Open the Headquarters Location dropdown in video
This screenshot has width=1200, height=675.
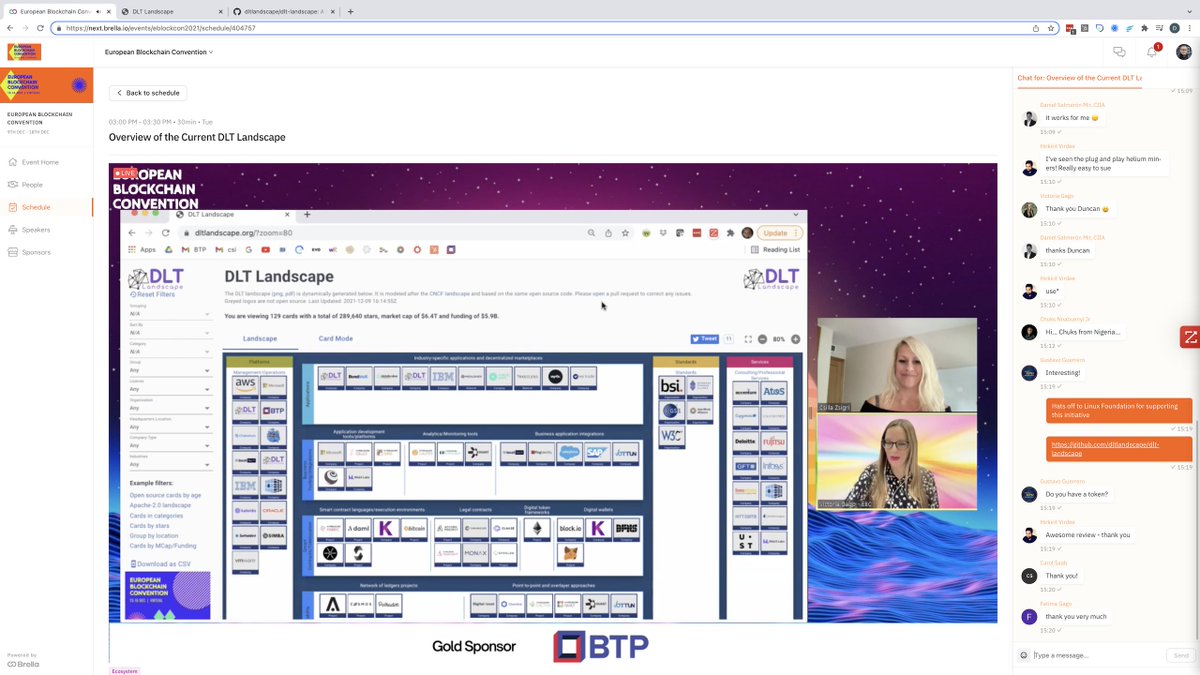coord(170,427)
